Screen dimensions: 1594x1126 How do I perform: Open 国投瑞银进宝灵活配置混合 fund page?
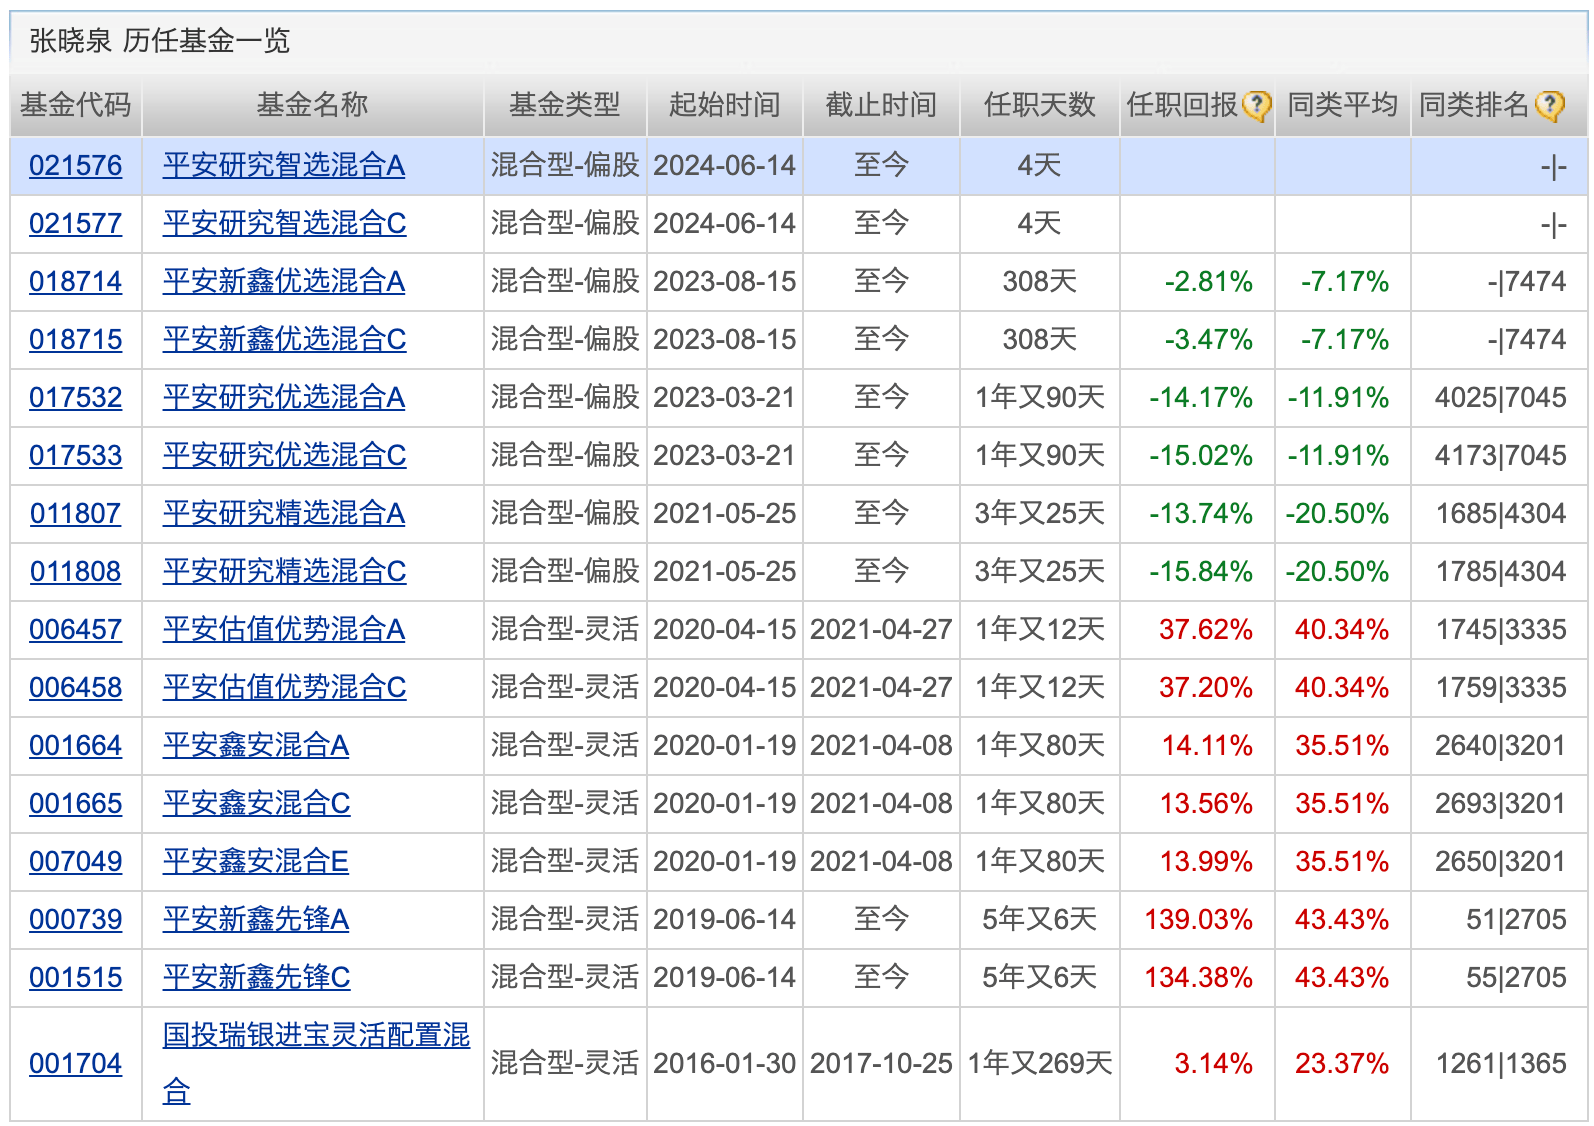[316, 1063]
